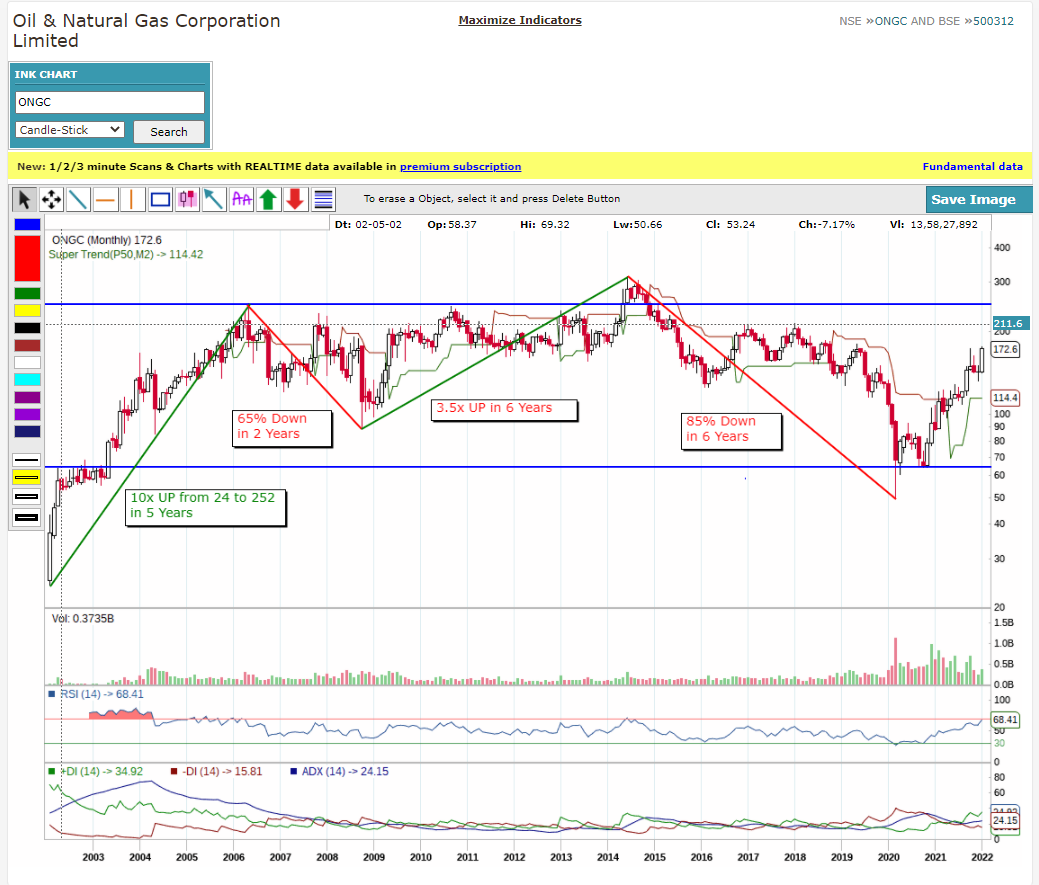Pick the large red color swatch
Viewport: 1039px width, 885px height.
27,258
